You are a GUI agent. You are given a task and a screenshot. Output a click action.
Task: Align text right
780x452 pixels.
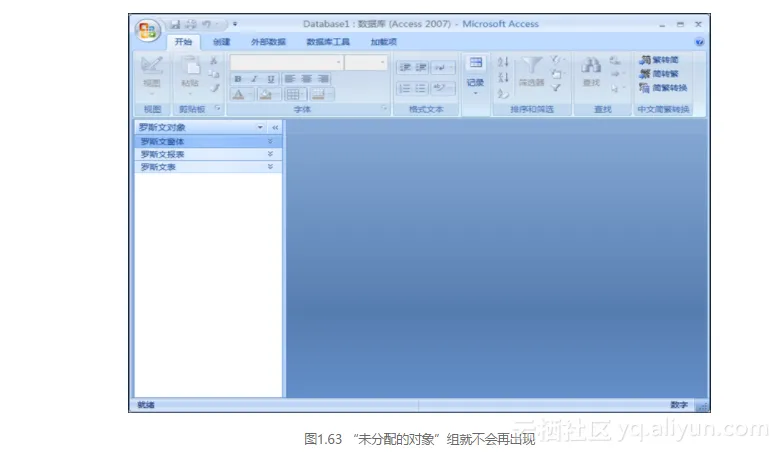click(323, 79)
